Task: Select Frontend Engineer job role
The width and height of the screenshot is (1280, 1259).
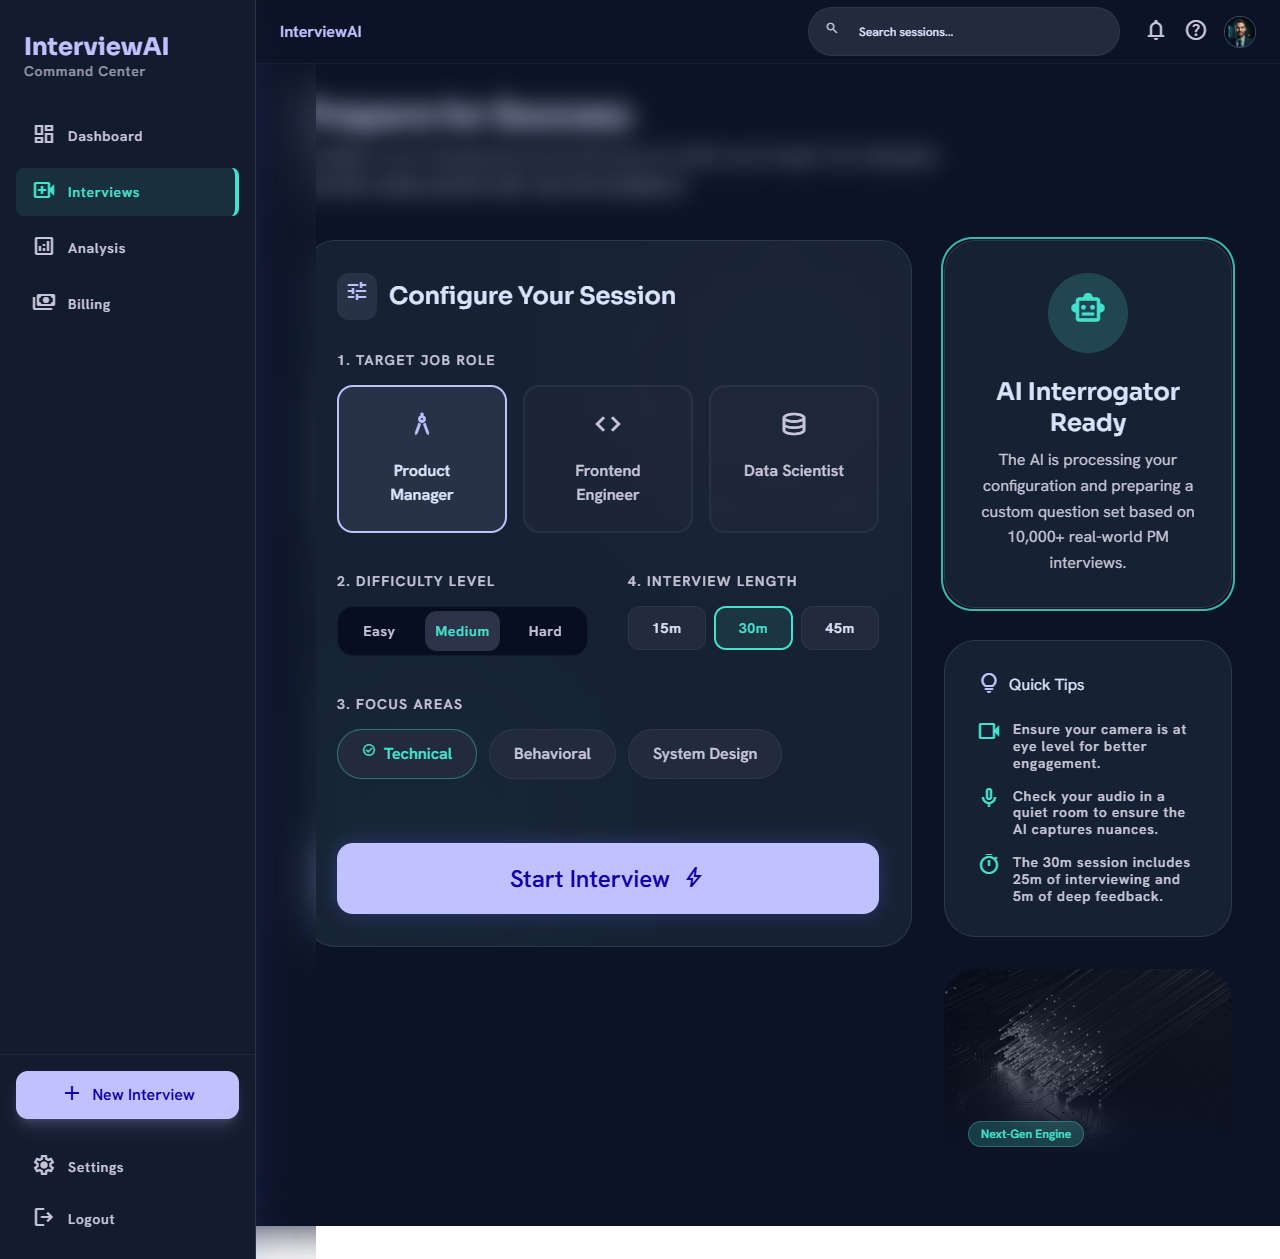Action: point(608,459)
